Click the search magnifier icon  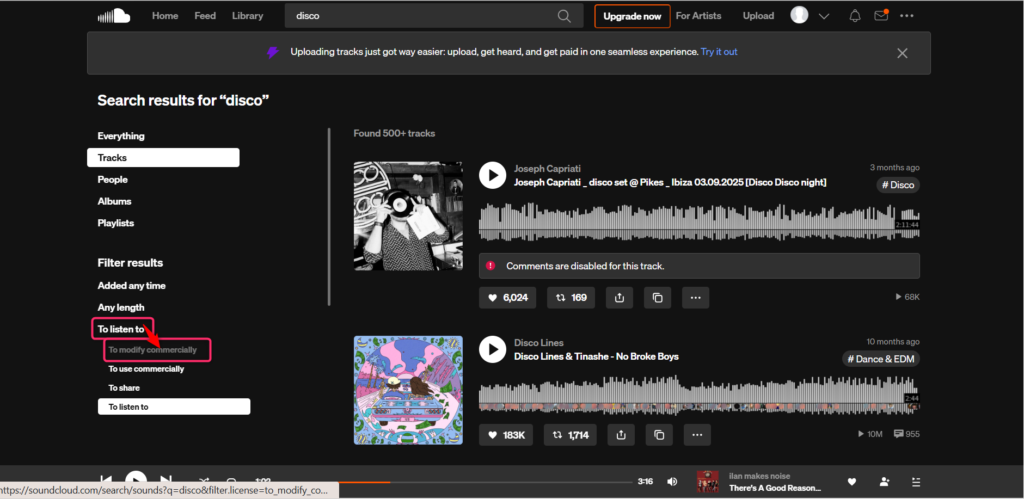coord(564,16)
